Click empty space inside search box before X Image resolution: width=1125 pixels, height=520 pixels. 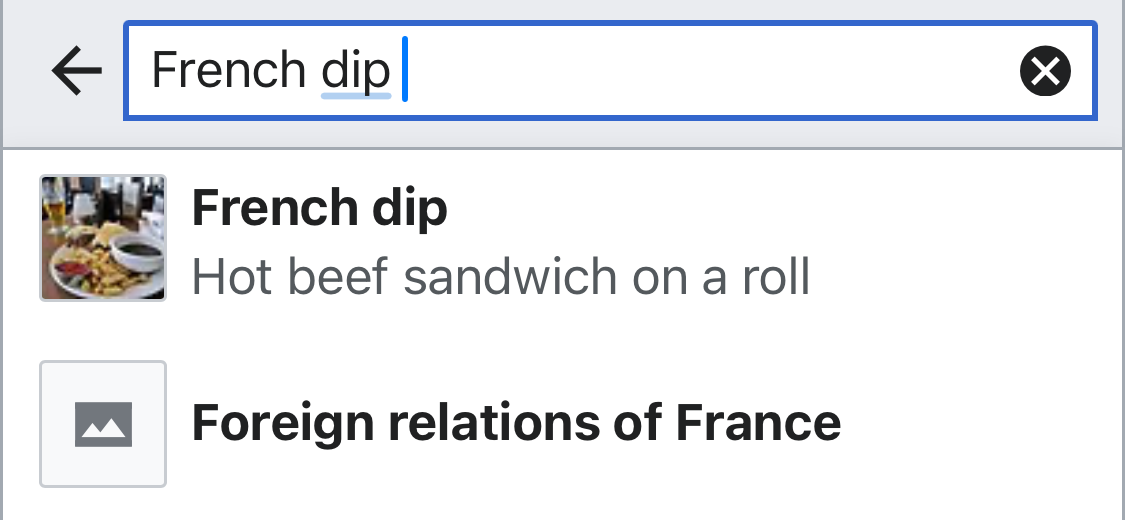coord(700,71)
